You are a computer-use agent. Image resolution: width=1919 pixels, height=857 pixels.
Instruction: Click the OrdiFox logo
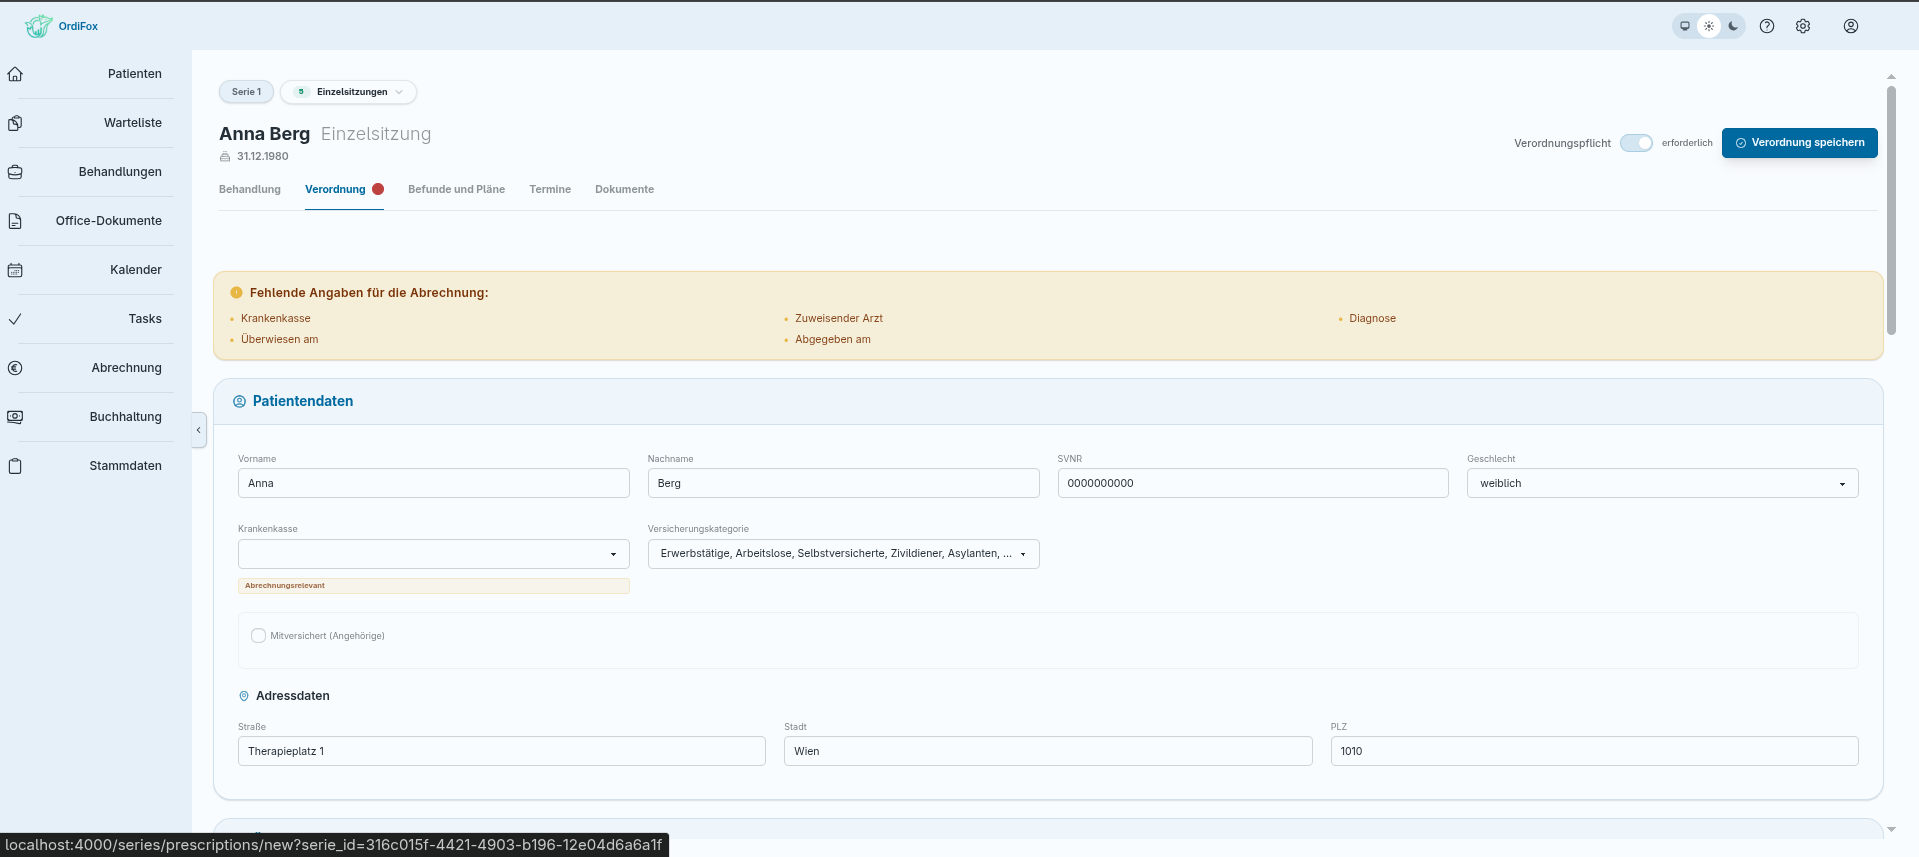tap(62, 26)
